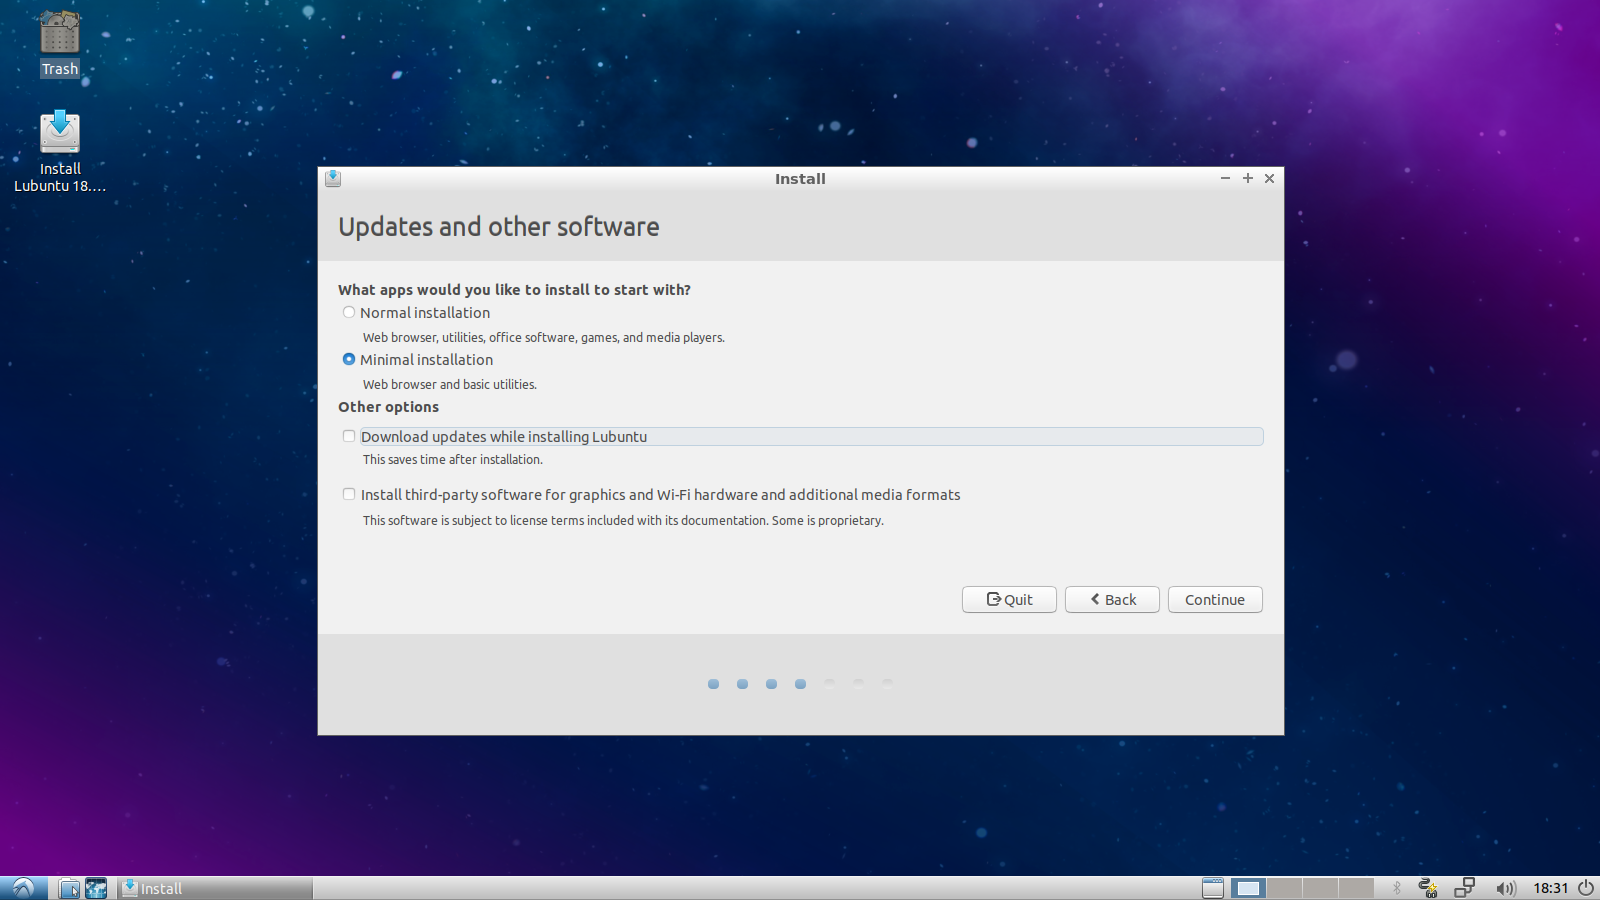This screenshot has height=900, width=1600.
Task: Enable Install third-party software checkbox
Action: tap(349, 494)
